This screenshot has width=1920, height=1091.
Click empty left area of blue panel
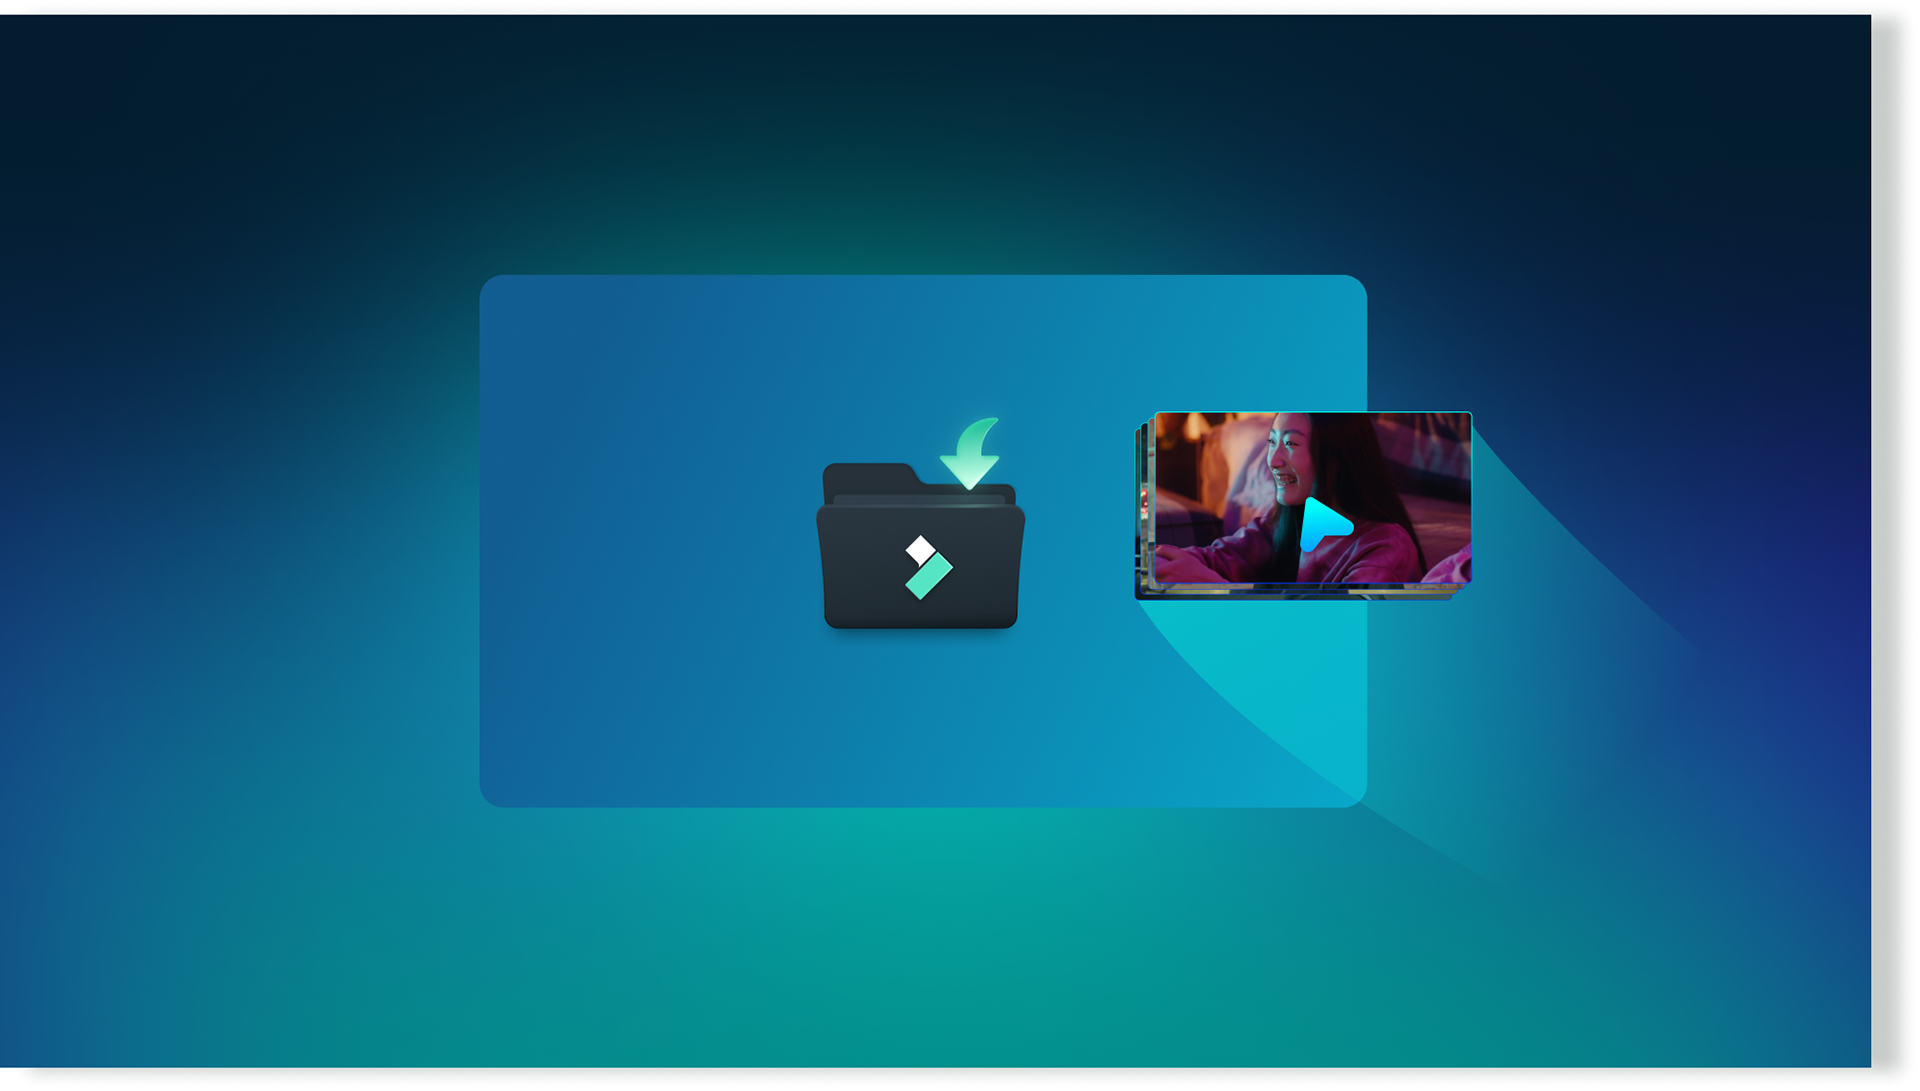(x=620, y=540)
